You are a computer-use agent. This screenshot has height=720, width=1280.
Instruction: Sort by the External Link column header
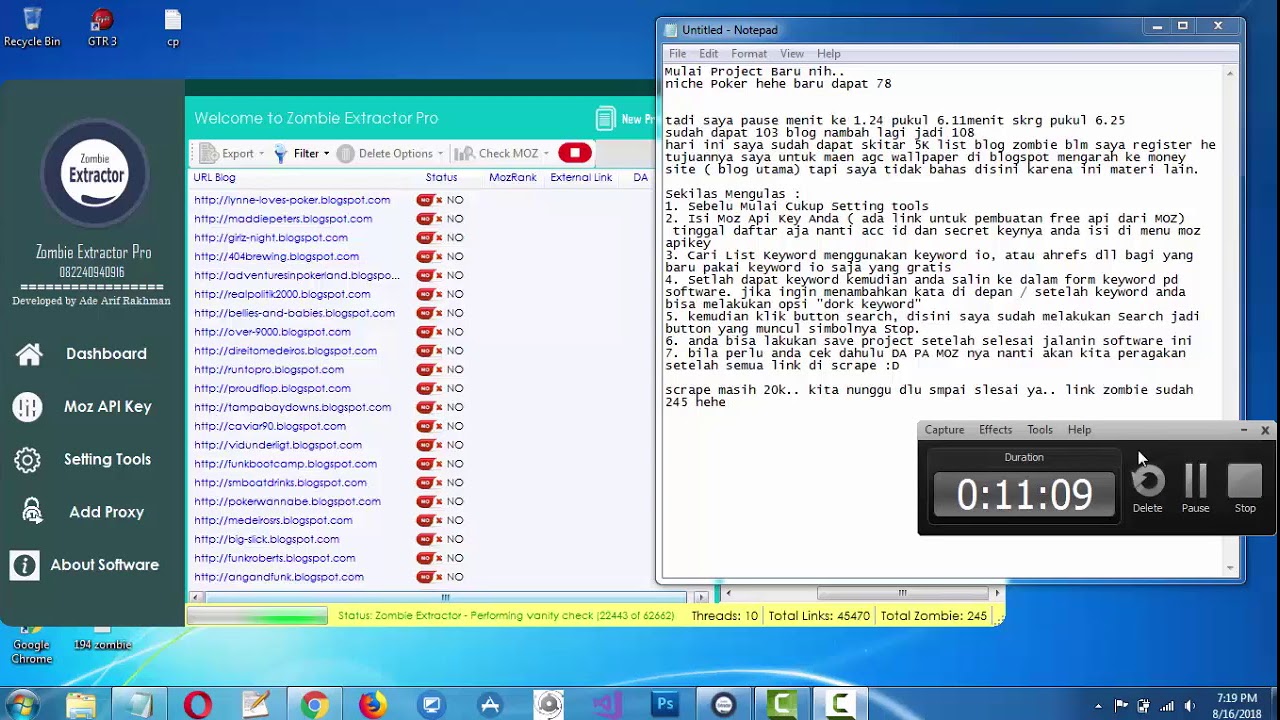[x=581, y=178]
